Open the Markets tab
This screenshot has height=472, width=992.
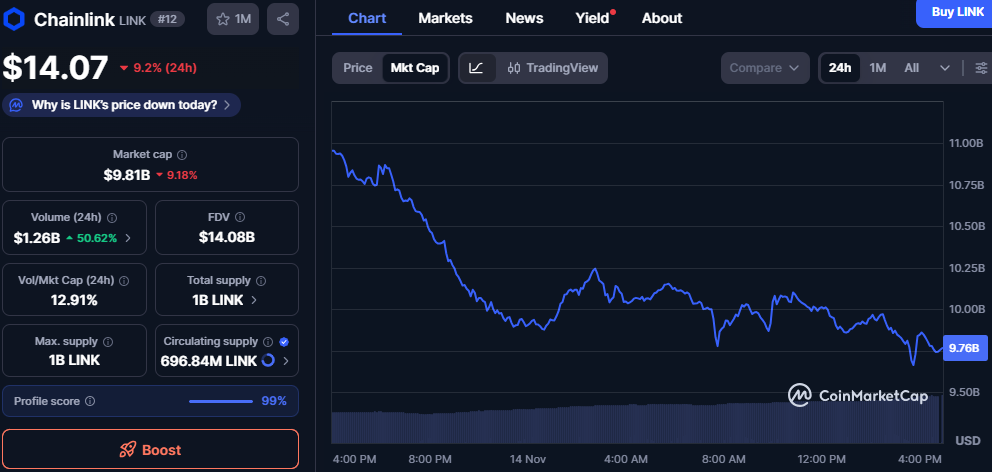[445, 18]
